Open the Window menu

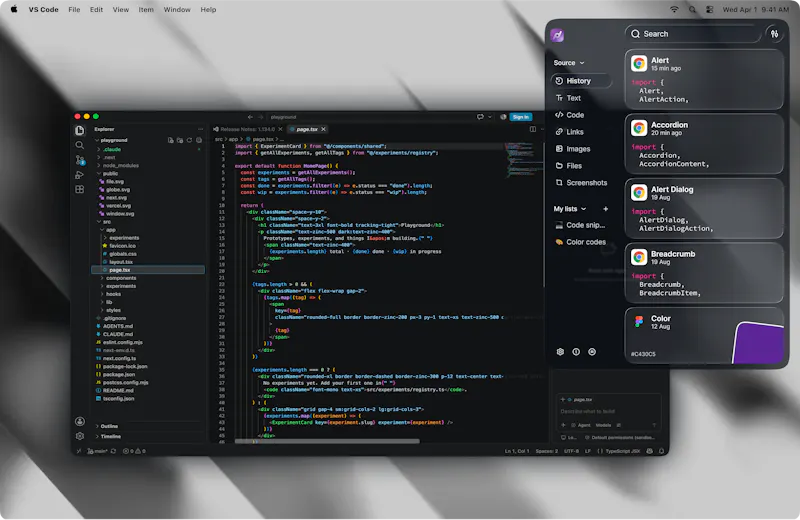177,9
